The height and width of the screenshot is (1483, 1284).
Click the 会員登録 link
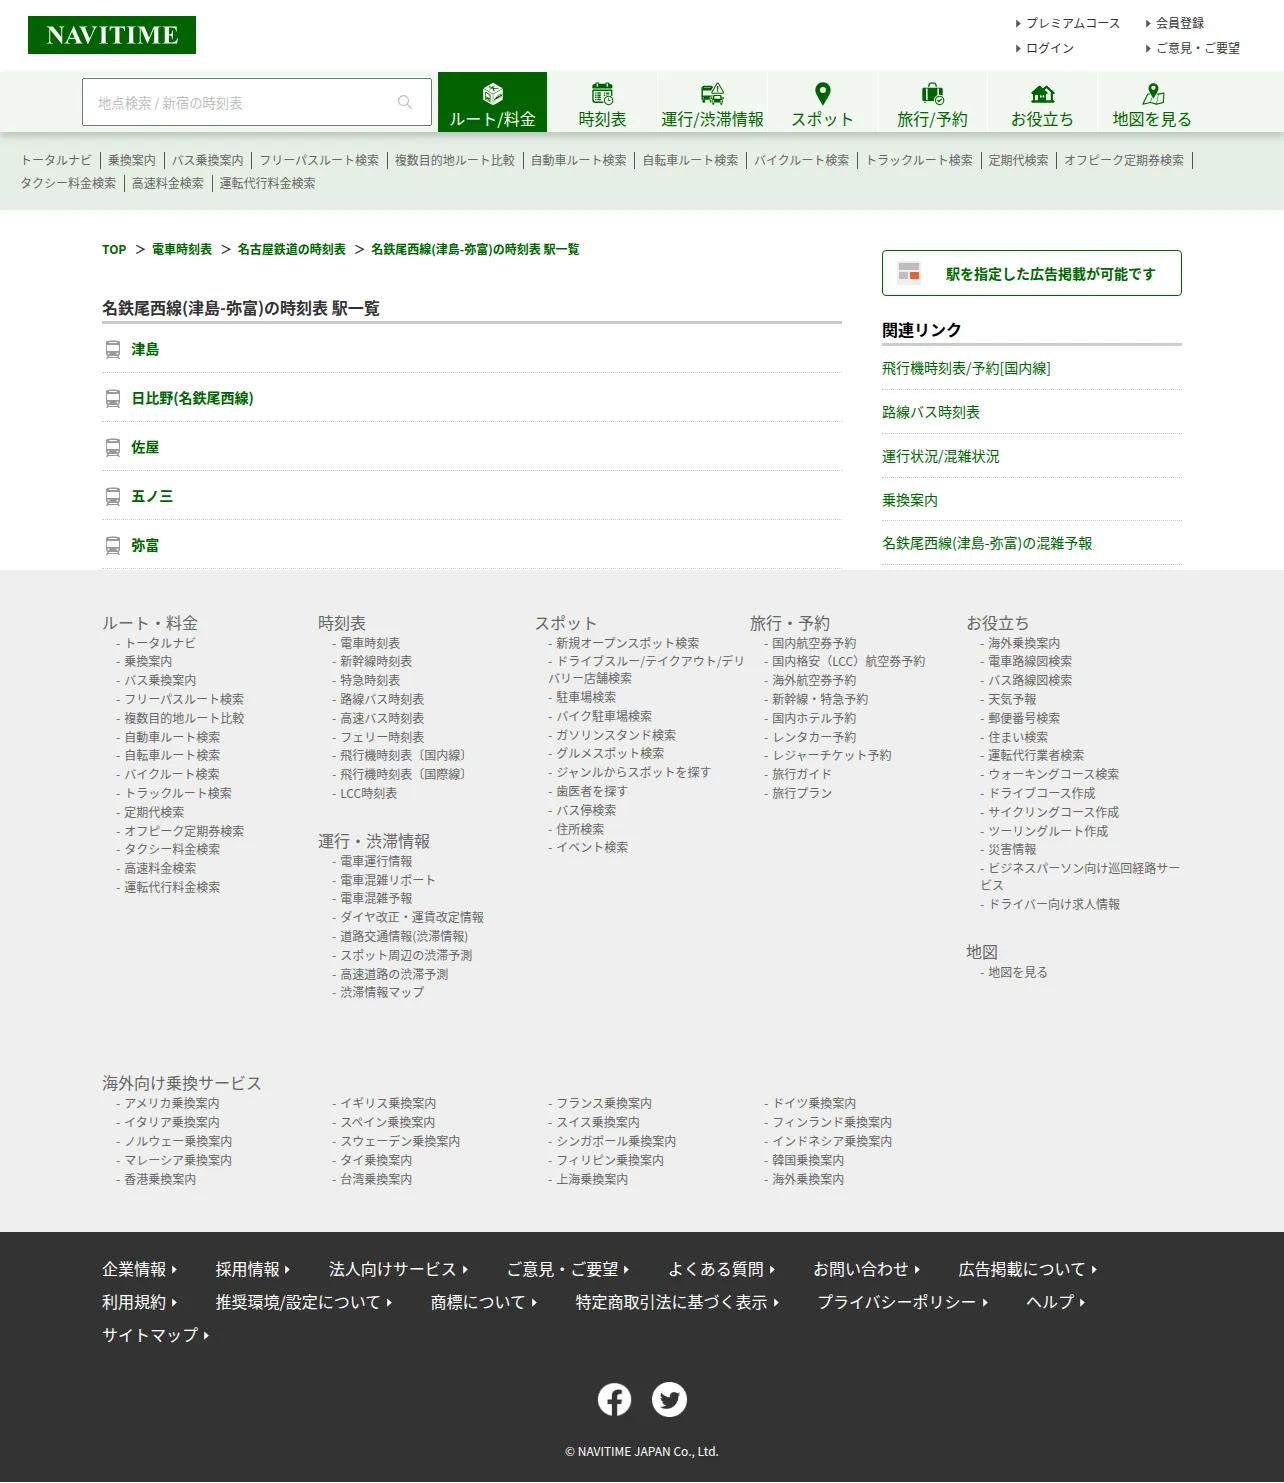1180,23
